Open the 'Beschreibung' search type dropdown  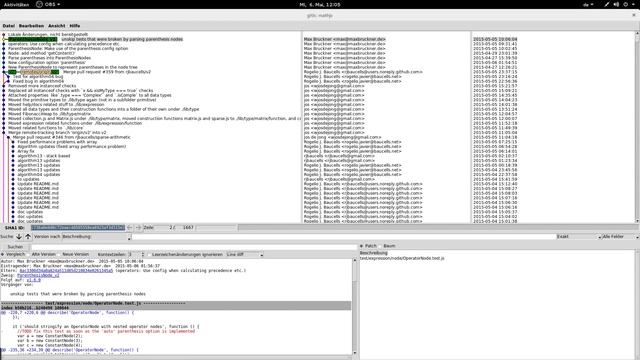click(96, 236)
